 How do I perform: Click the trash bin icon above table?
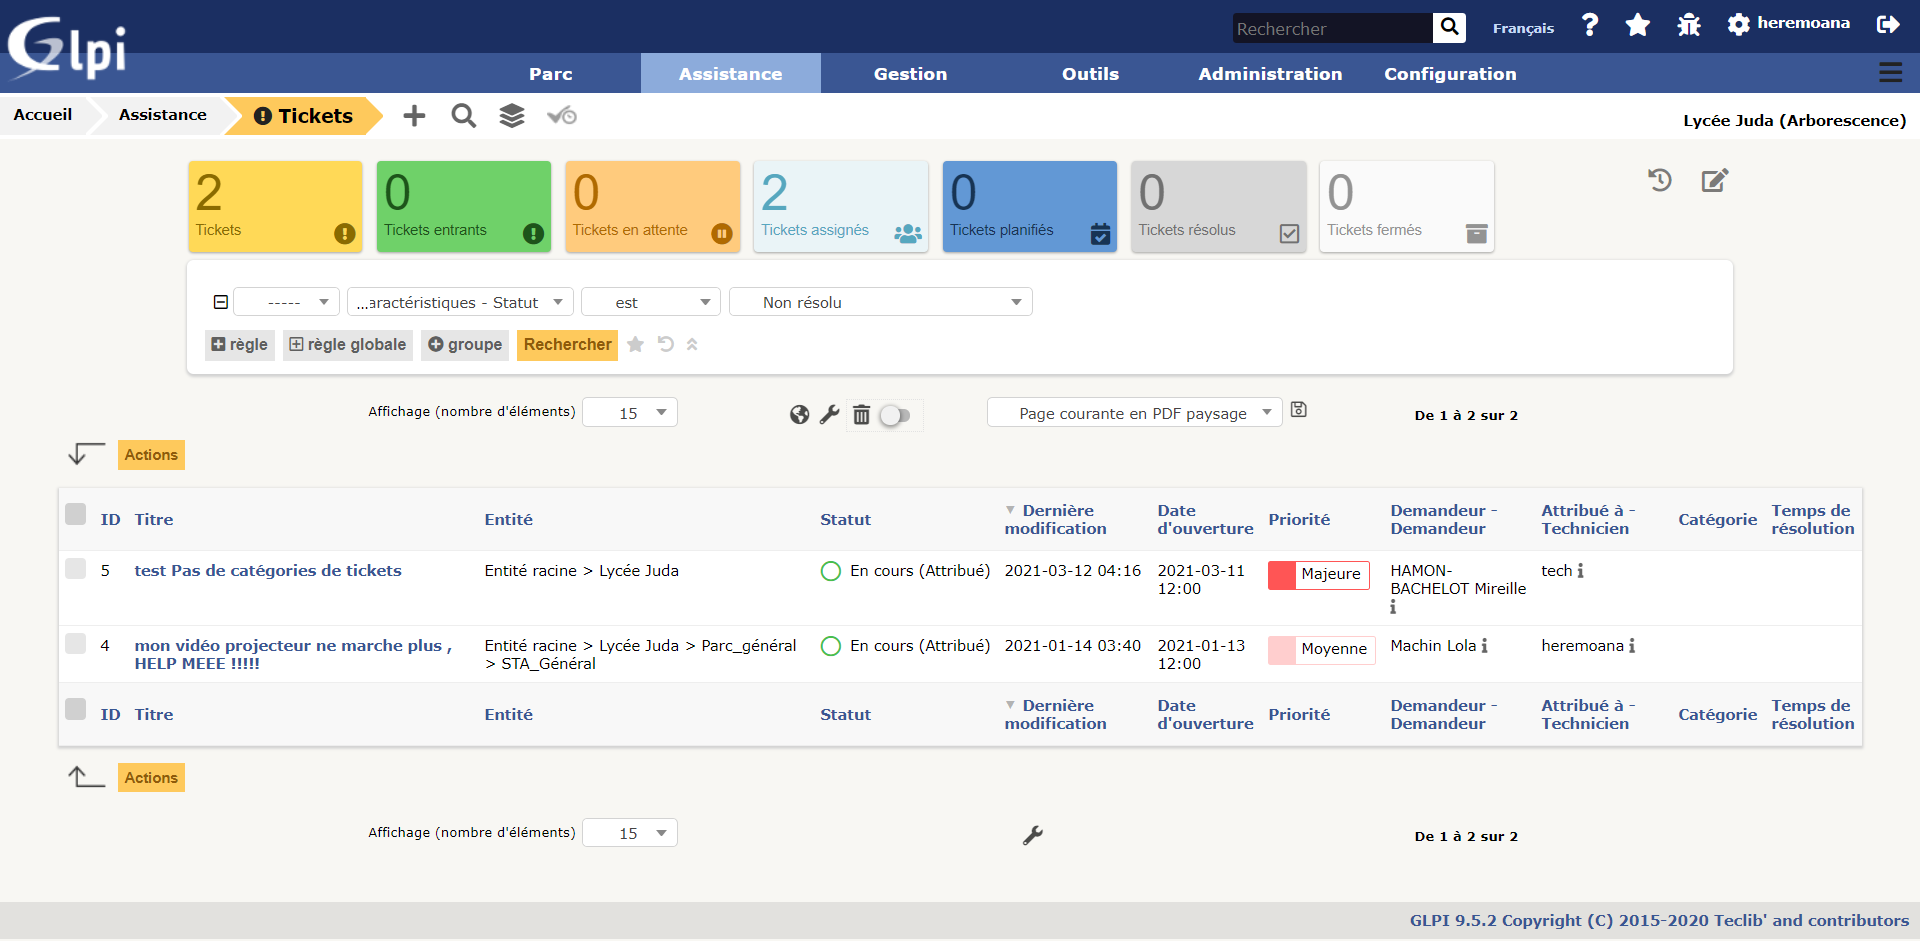[861, 414]
